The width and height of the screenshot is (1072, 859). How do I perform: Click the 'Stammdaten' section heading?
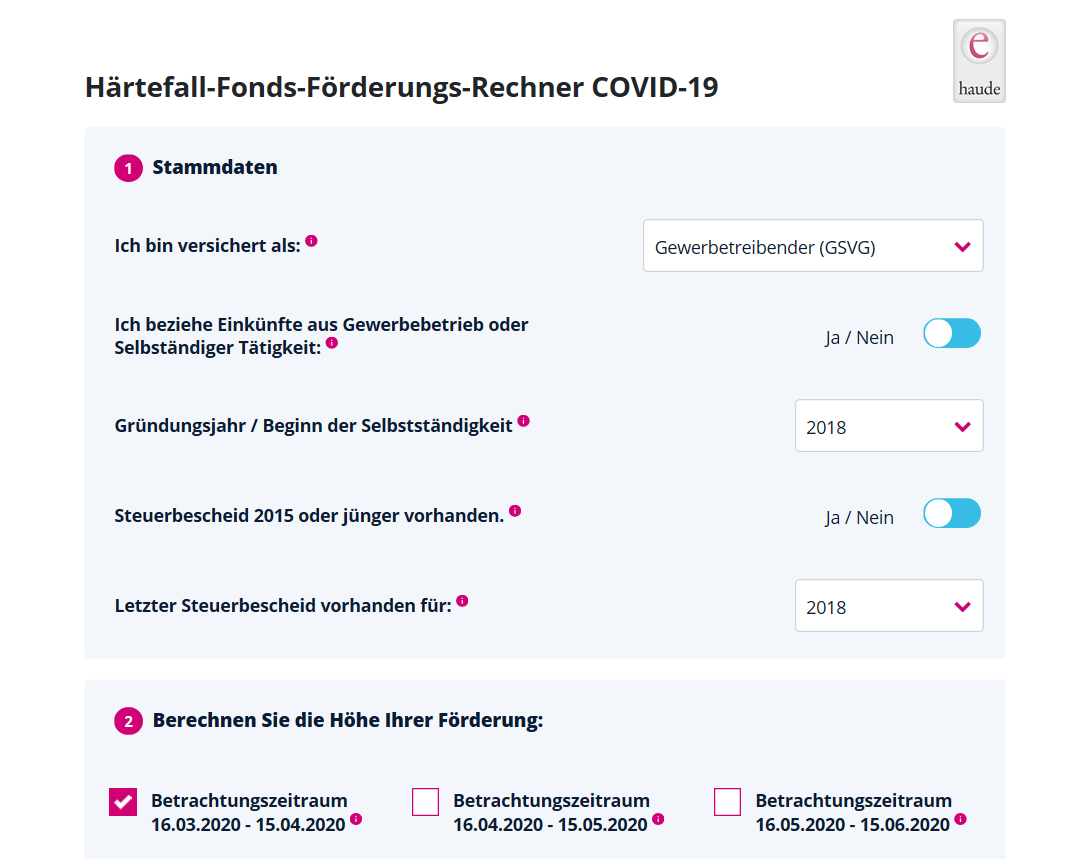click(x=215, y=167)
